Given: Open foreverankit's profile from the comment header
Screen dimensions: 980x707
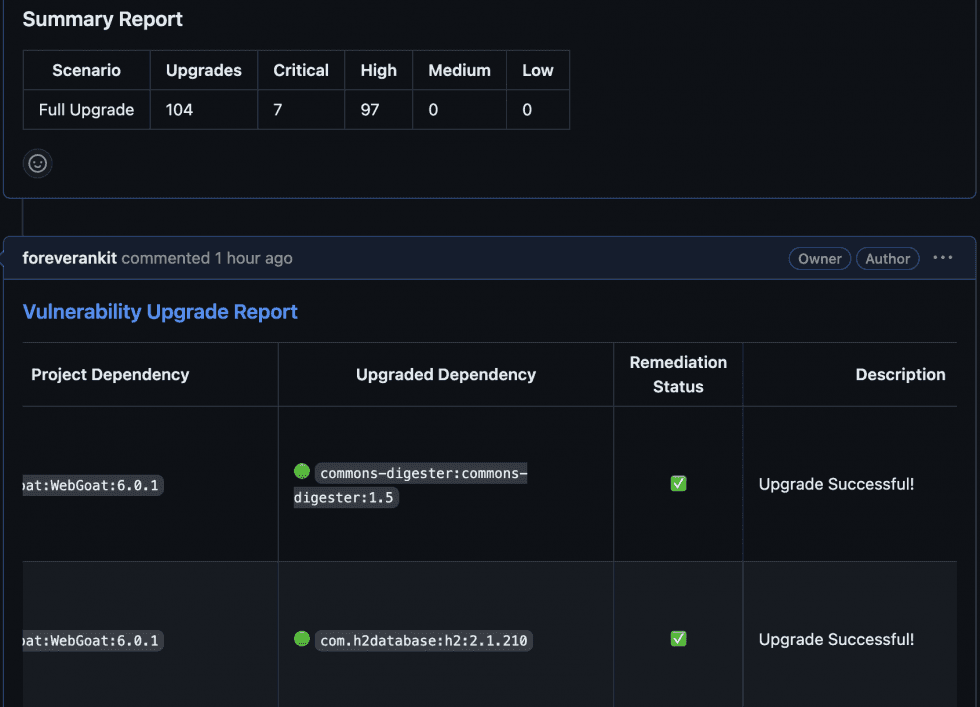Looking at the screenshot, I should tap(69, 258).
